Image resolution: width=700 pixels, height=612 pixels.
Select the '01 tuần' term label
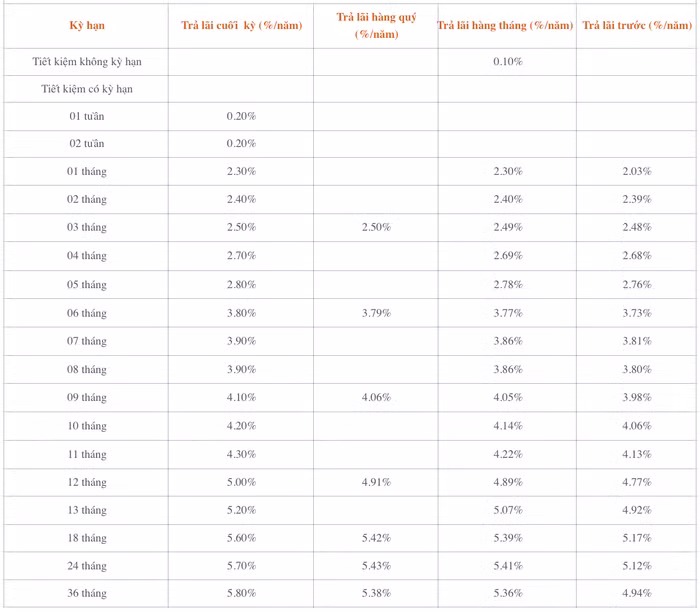click(x=87, y=116)
